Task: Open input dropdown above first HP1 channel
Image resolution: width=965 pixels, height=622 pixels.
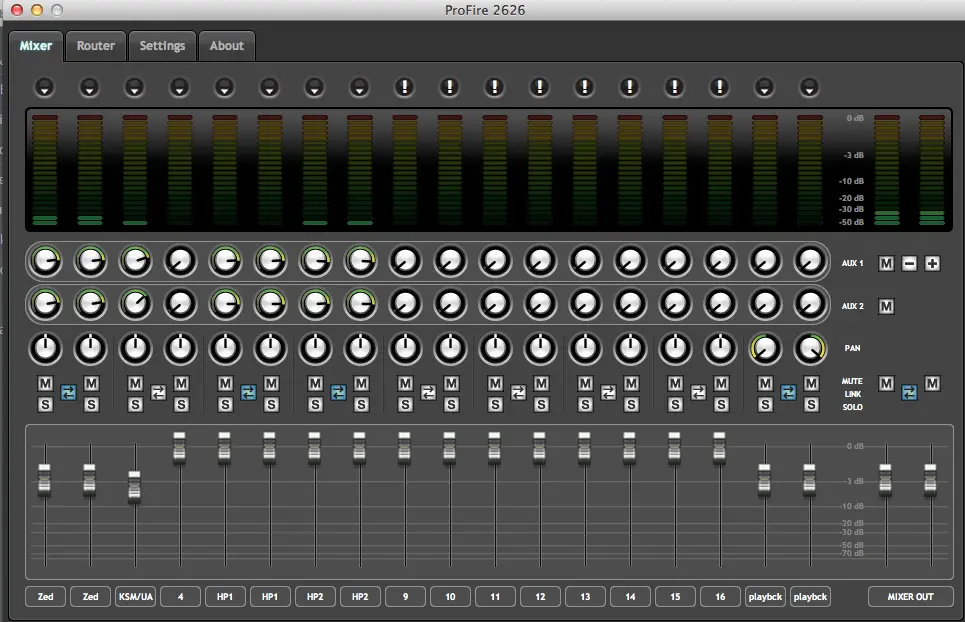Action: click(224, 87)
